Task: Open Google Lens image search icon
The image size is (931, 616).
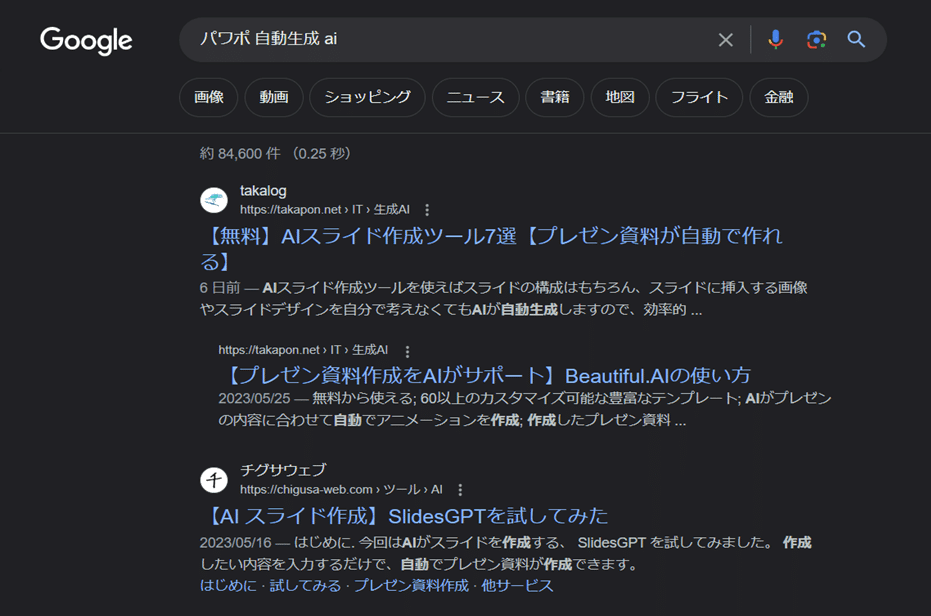Action: coord(816,40)
